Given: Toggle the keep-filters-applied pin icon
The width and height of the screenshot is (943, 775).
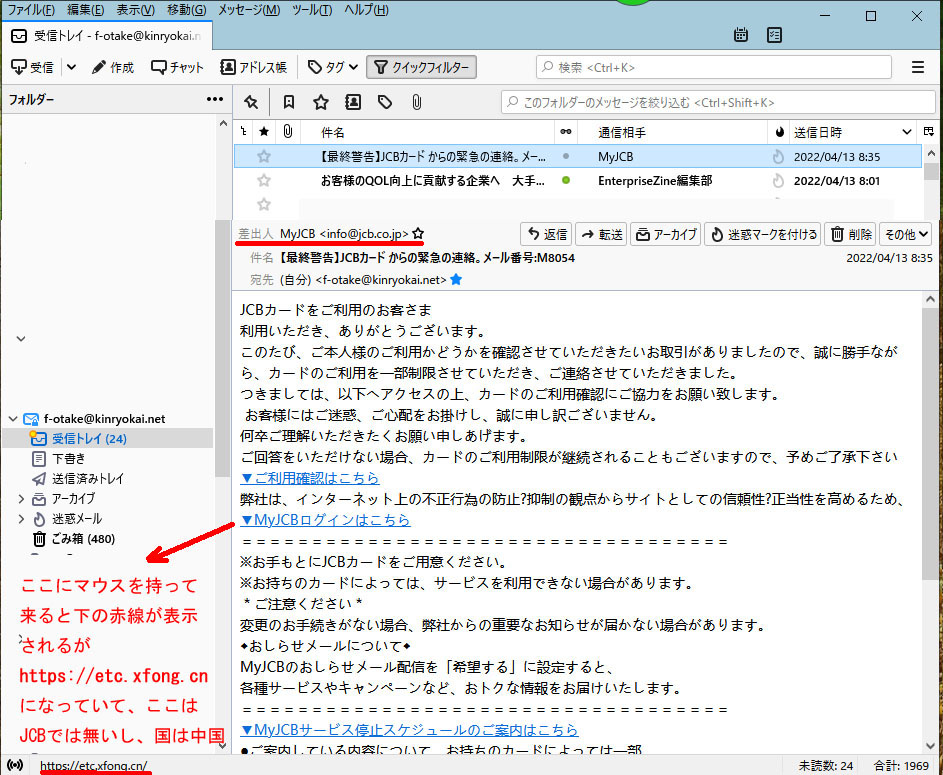Looking at the screenshot, I should (x=251, y=102).
